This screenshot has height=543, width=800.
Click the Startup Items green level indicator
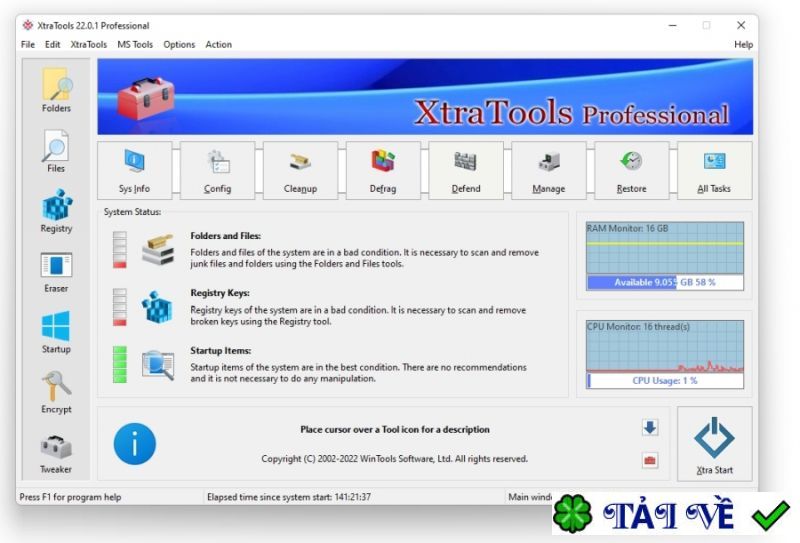(x=119, y=364)
